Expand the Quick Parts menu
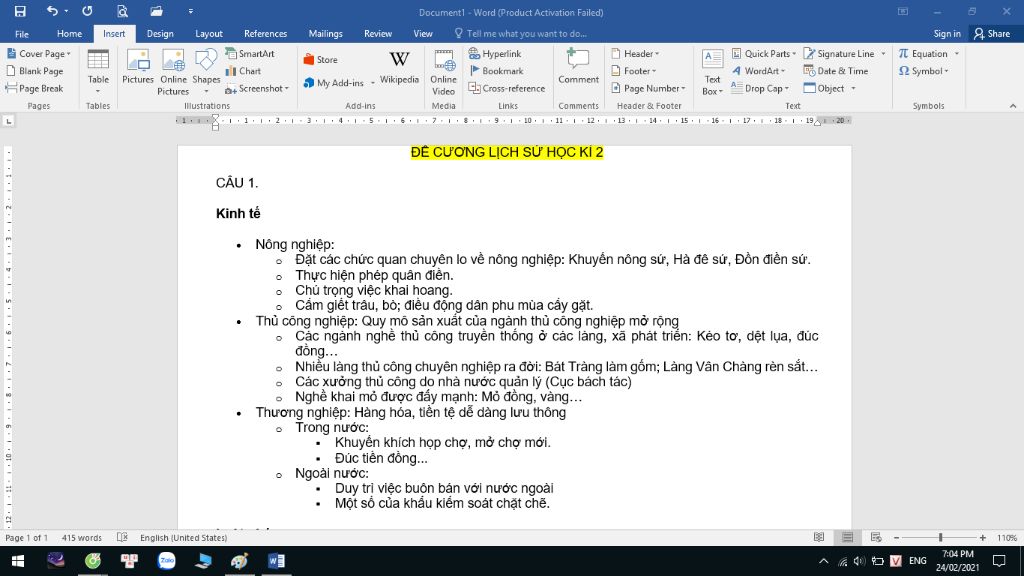The width and height of the screenshot is (1024, 576). click(763, 54)
